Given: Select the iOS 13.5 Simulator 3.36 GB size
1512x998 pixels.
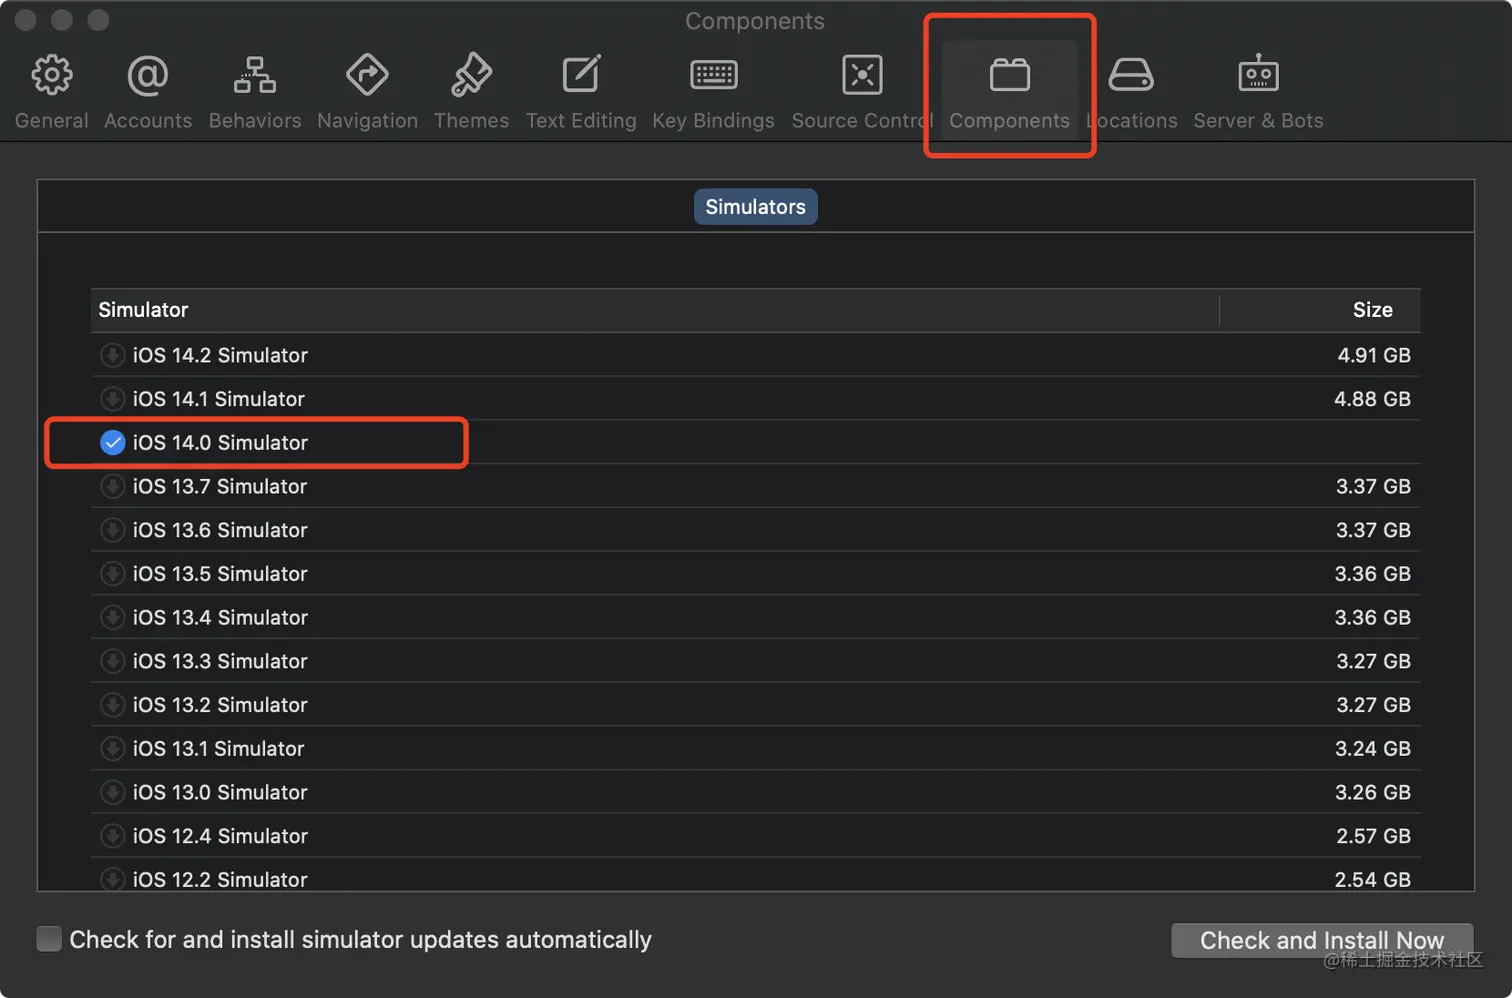Looking at the screenshot, I should [1372, 574].
